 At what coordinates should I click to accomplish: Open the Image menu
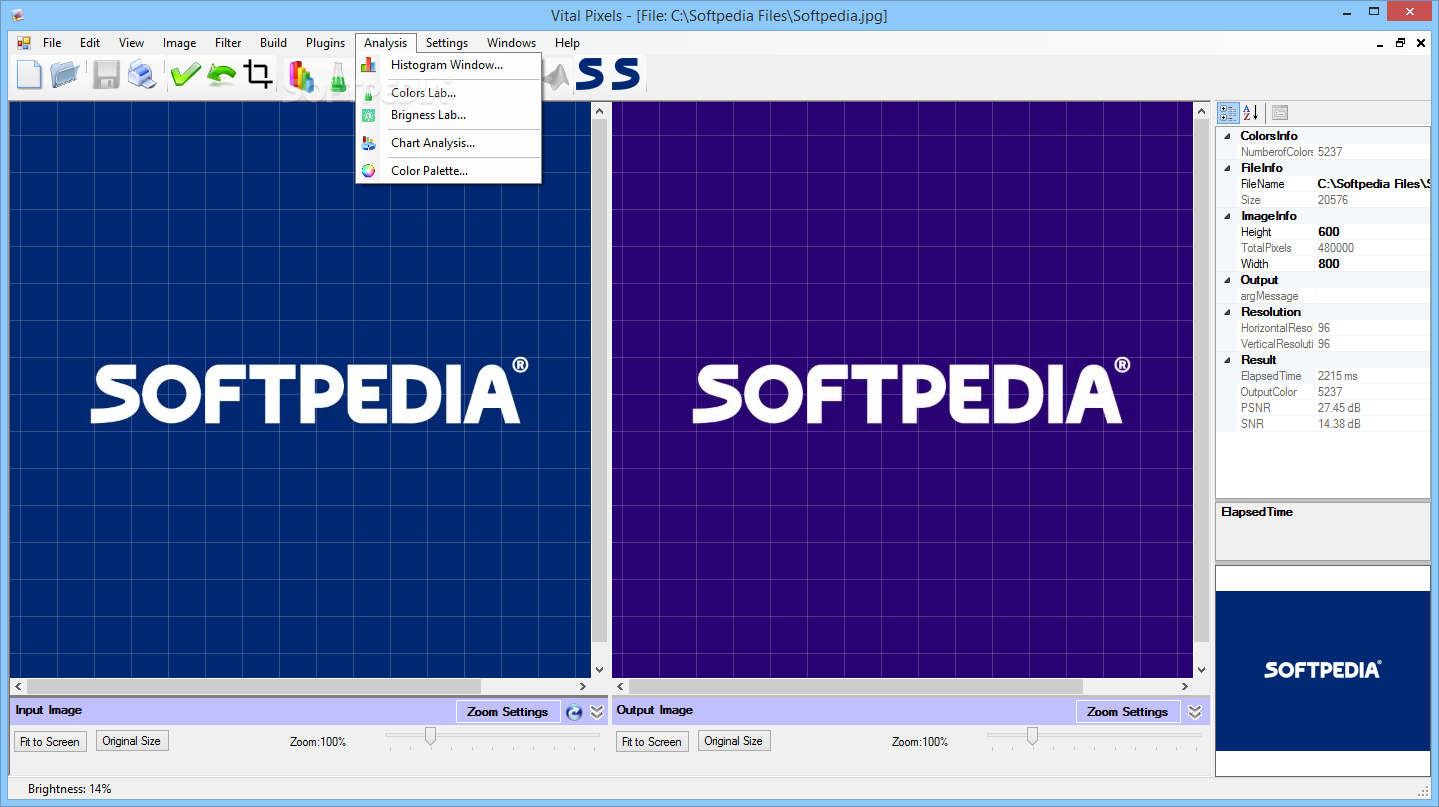click(179, 43)
